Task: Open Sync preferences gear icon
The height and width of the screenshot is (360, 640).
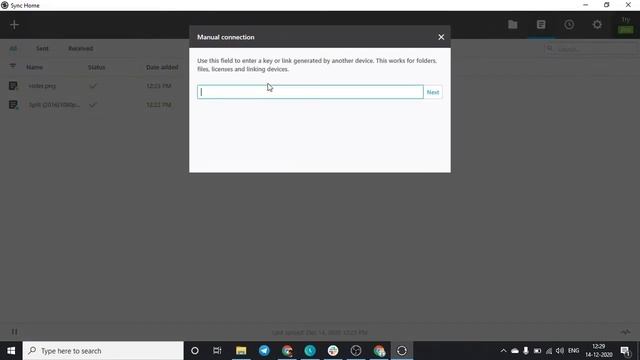Action: (597, 24)
